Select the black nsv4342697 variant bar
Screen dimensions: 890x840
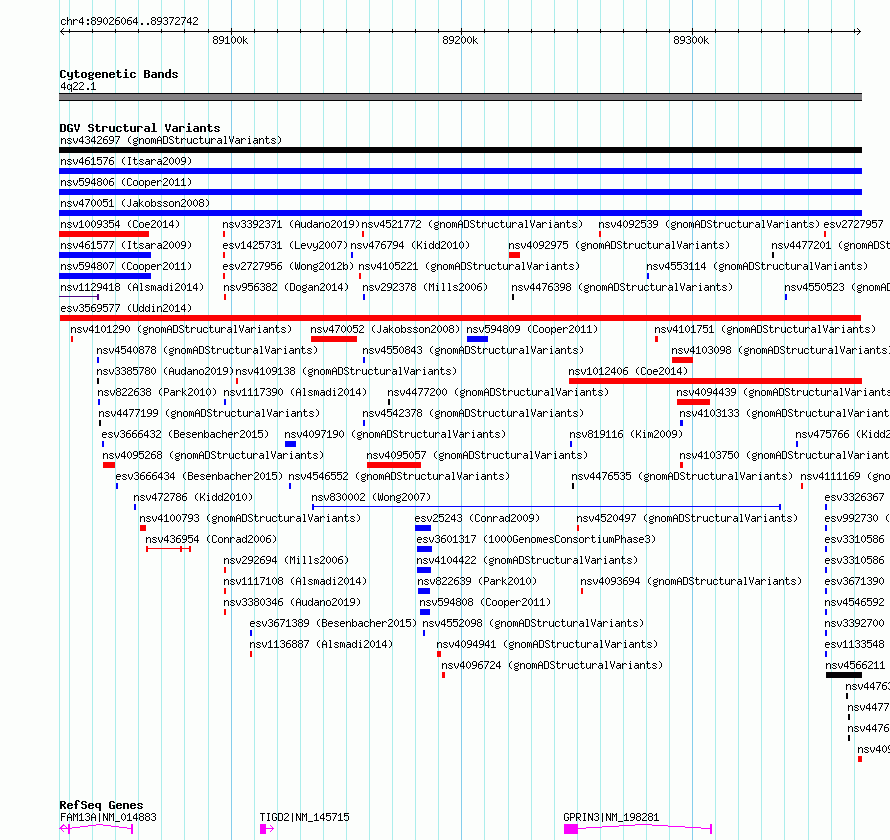(460, 150)
